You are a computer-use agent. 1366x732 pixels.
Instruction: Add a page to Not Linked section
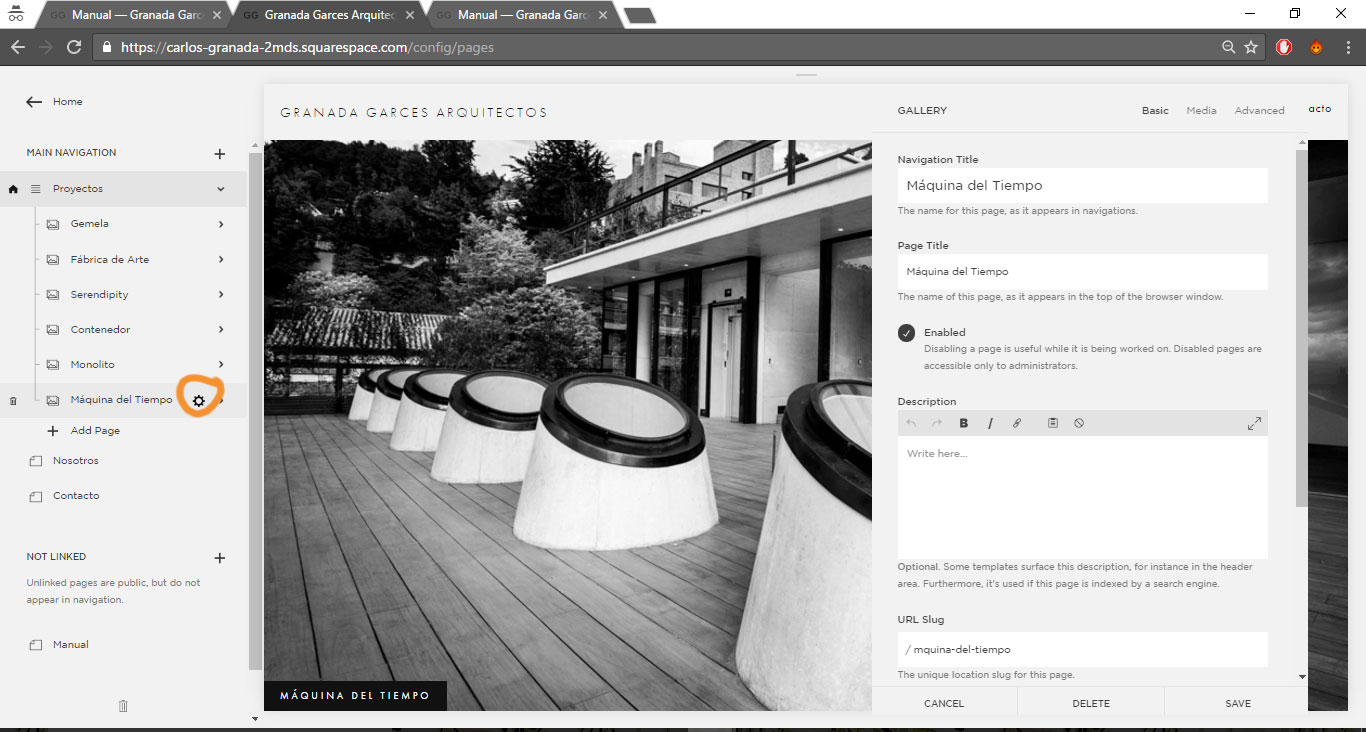click(220, 558)
